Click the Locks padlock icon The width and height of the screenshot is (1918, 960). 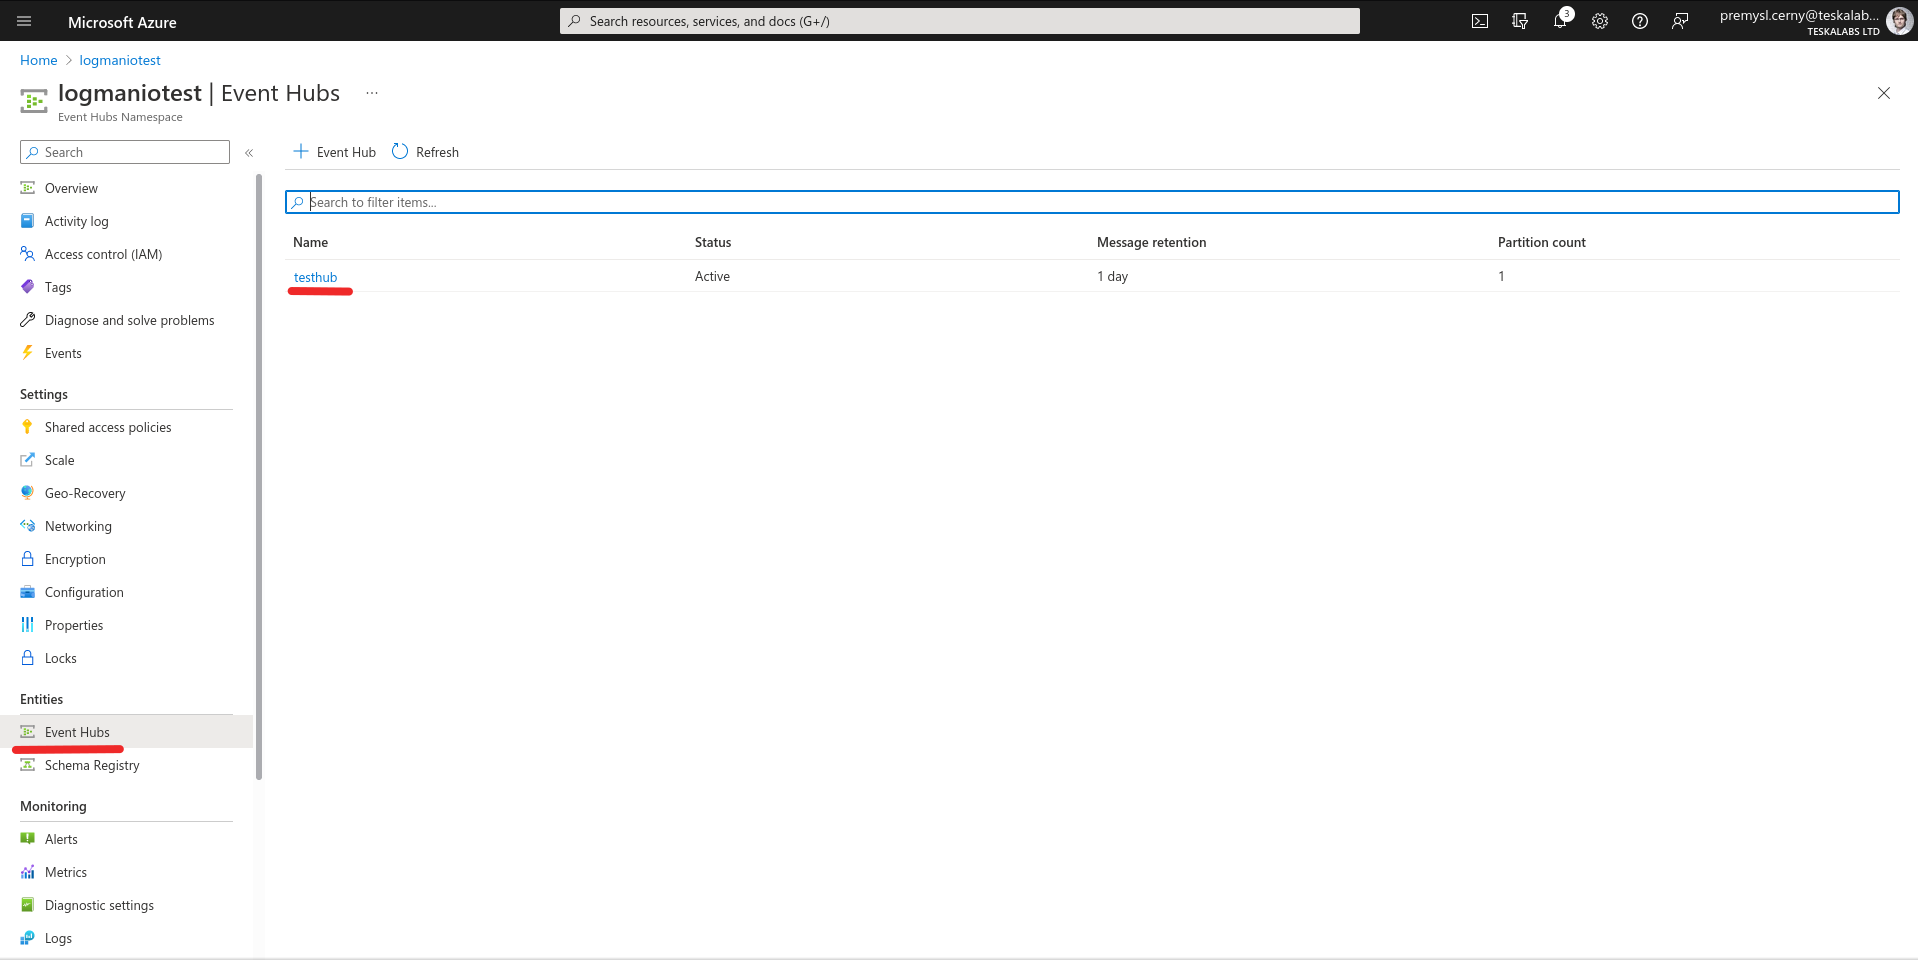coord(28,658)
